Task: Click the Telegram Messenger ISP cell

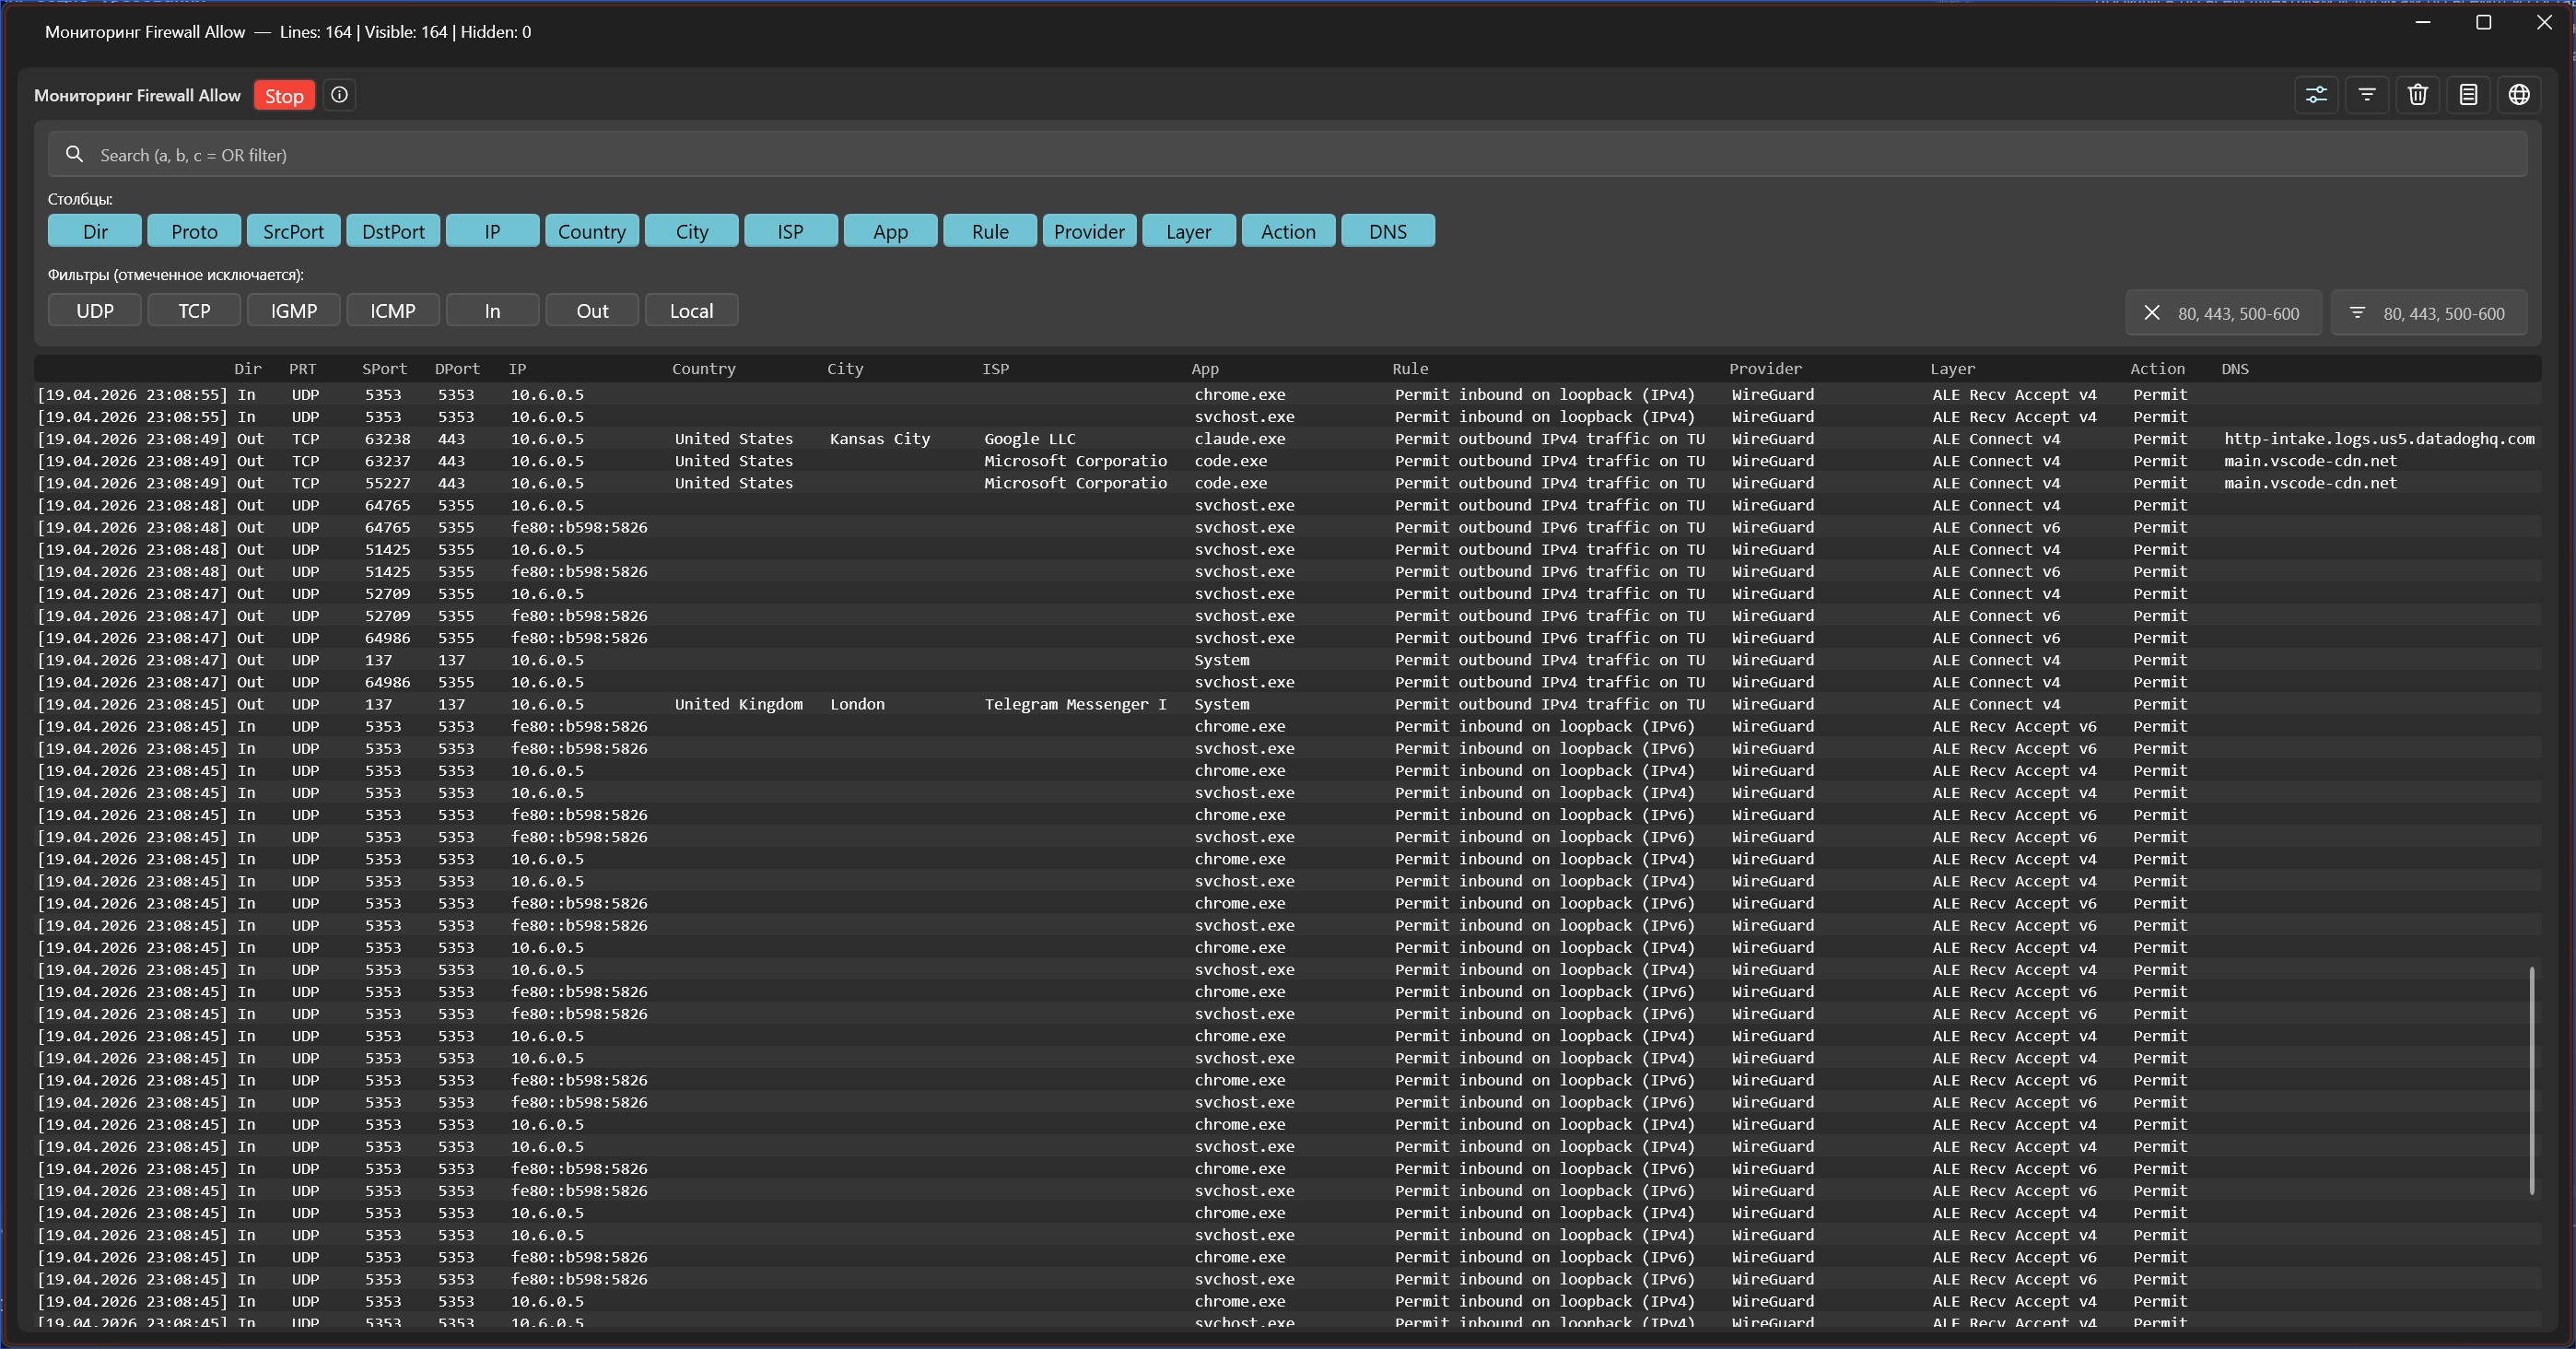Action: [1075, 704]
